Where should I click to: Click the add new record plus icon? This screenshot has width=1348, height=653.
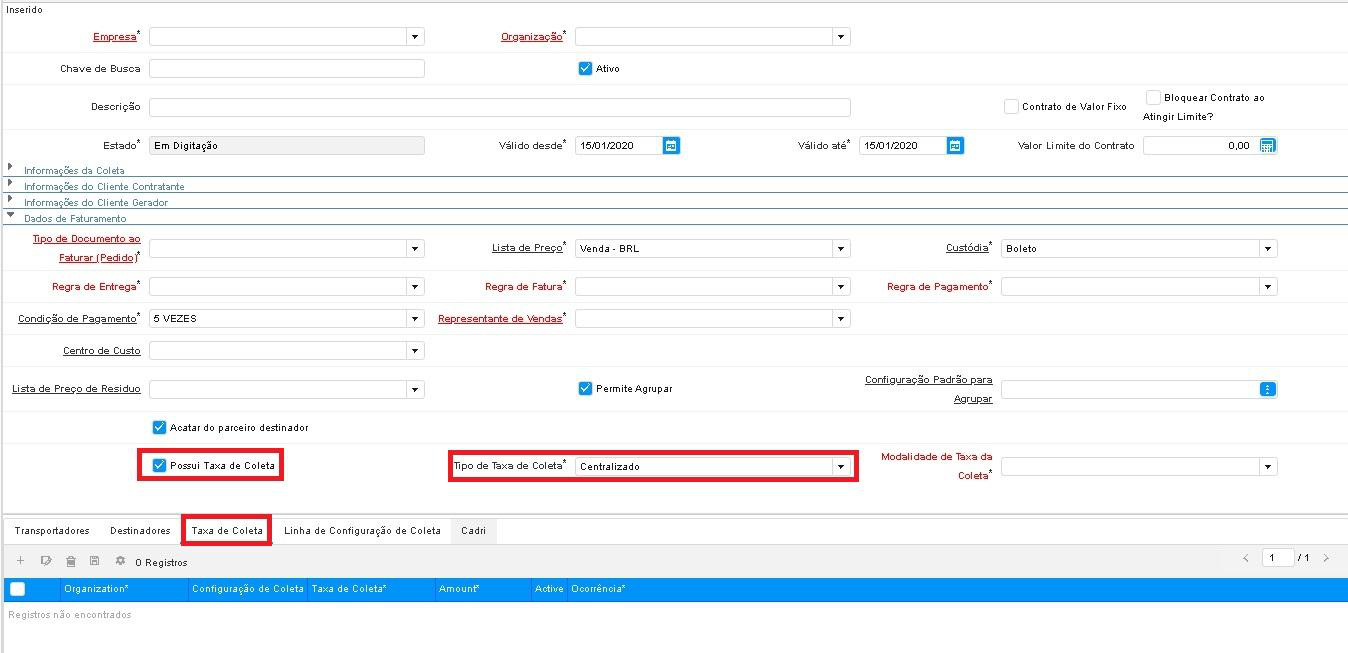click(x=21, y=561)
